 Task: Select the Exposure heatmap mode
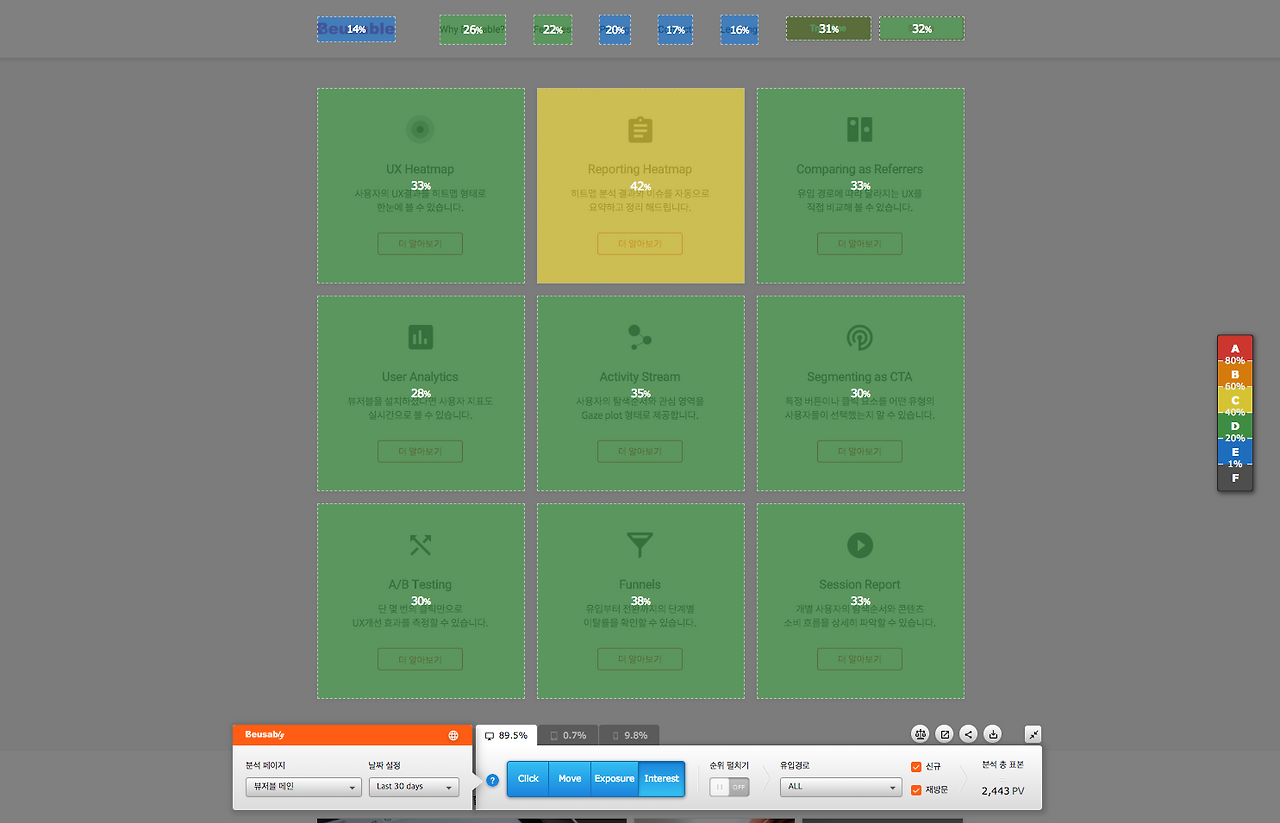tap(614, 779)
